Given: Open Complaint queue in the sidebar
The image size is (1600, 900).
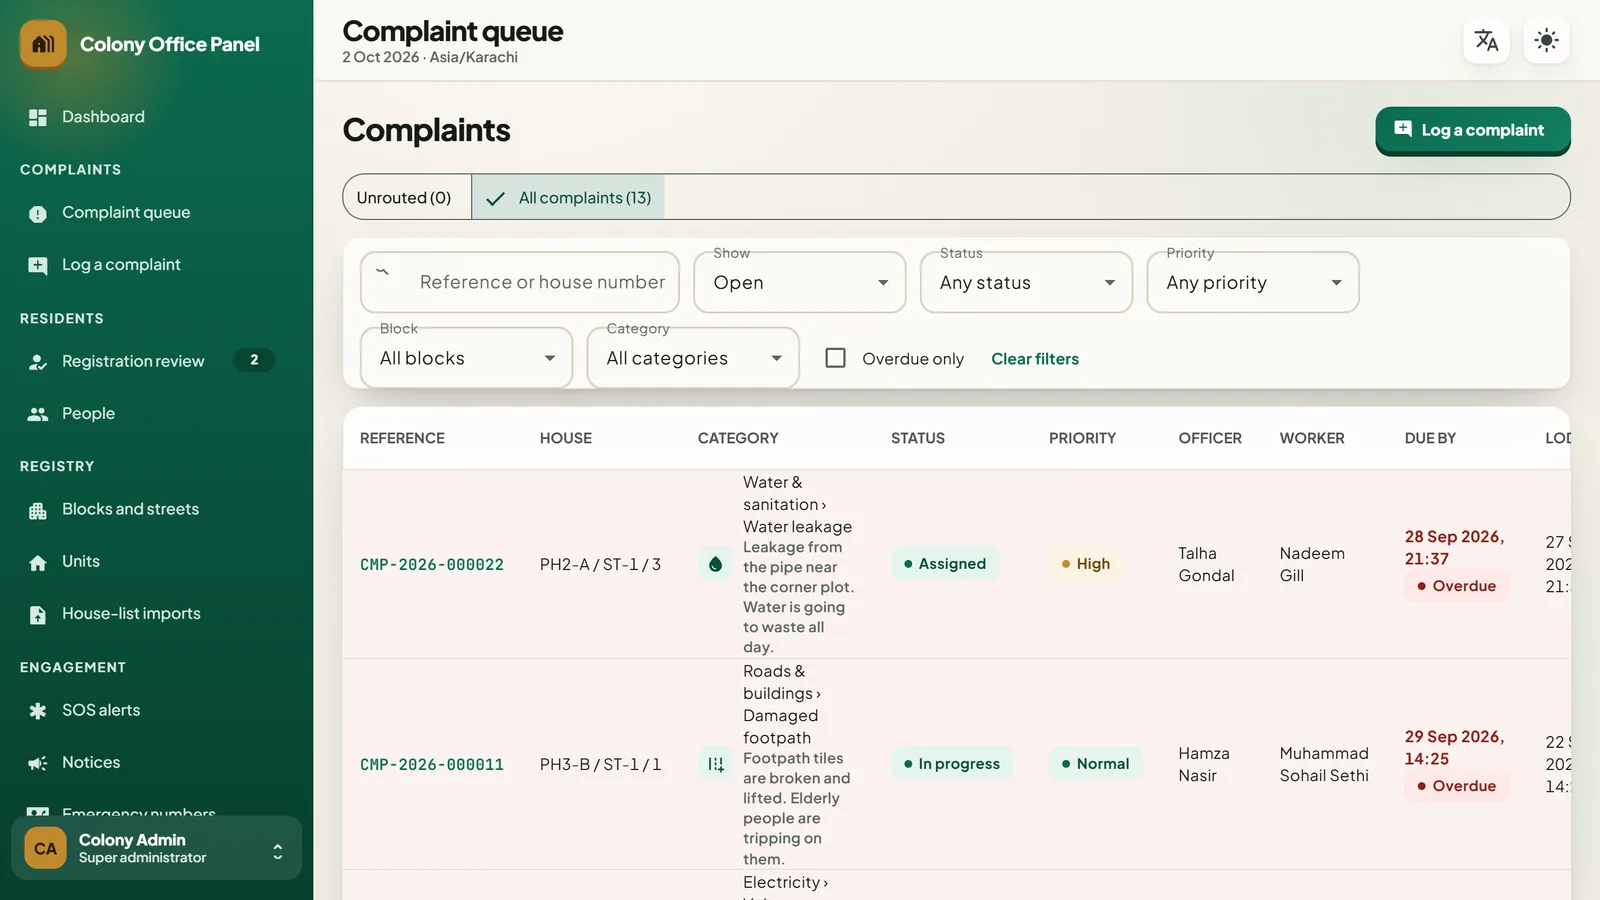Looking at the screenshot, I should pyautogui.click(x=156, y=213).
